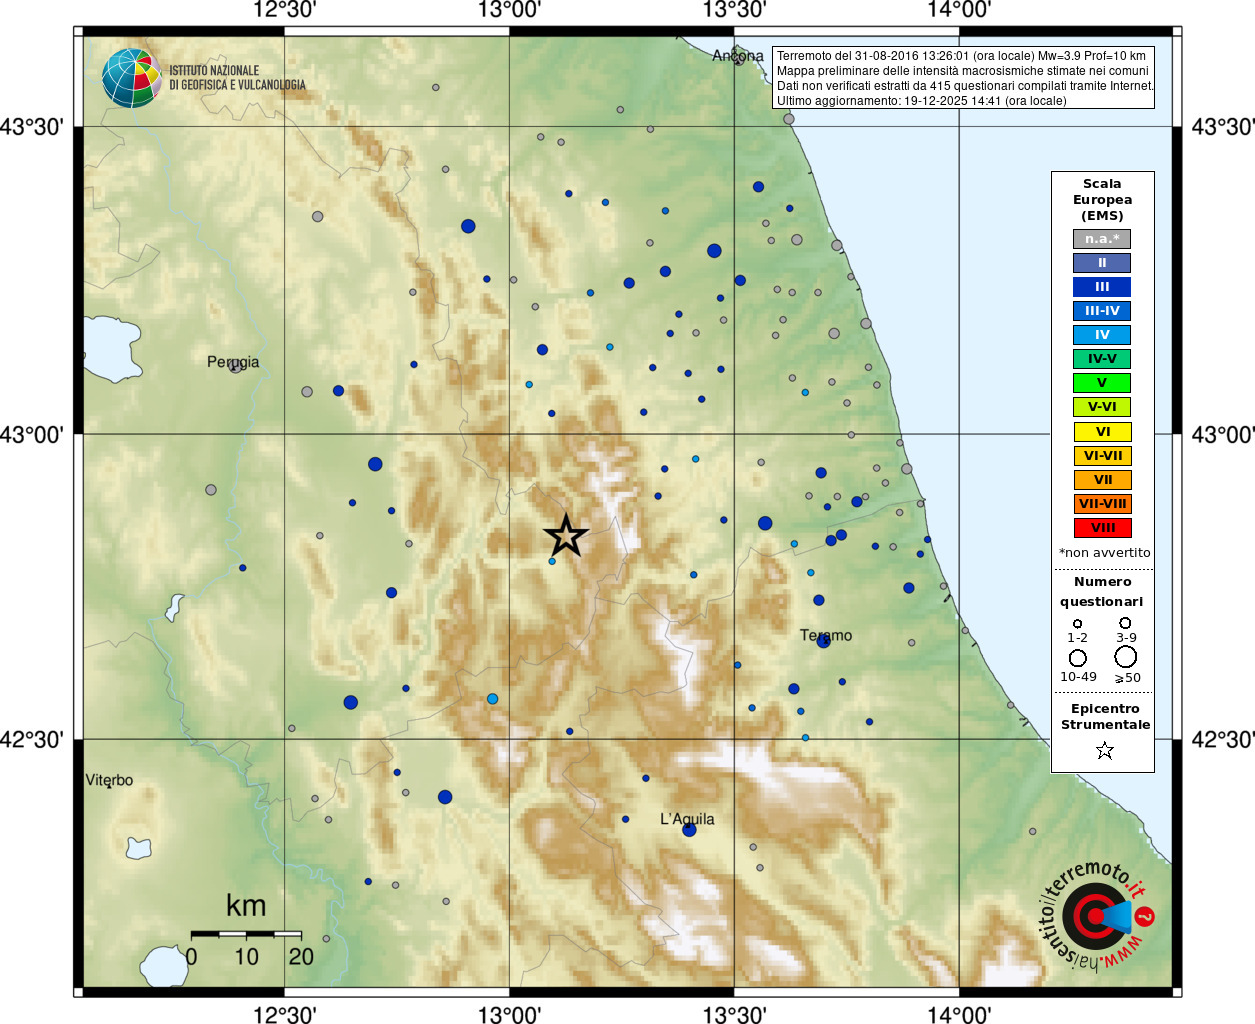Click the km scale bar
Viewport: 1255px width, 1024px height.
point(246,934)
